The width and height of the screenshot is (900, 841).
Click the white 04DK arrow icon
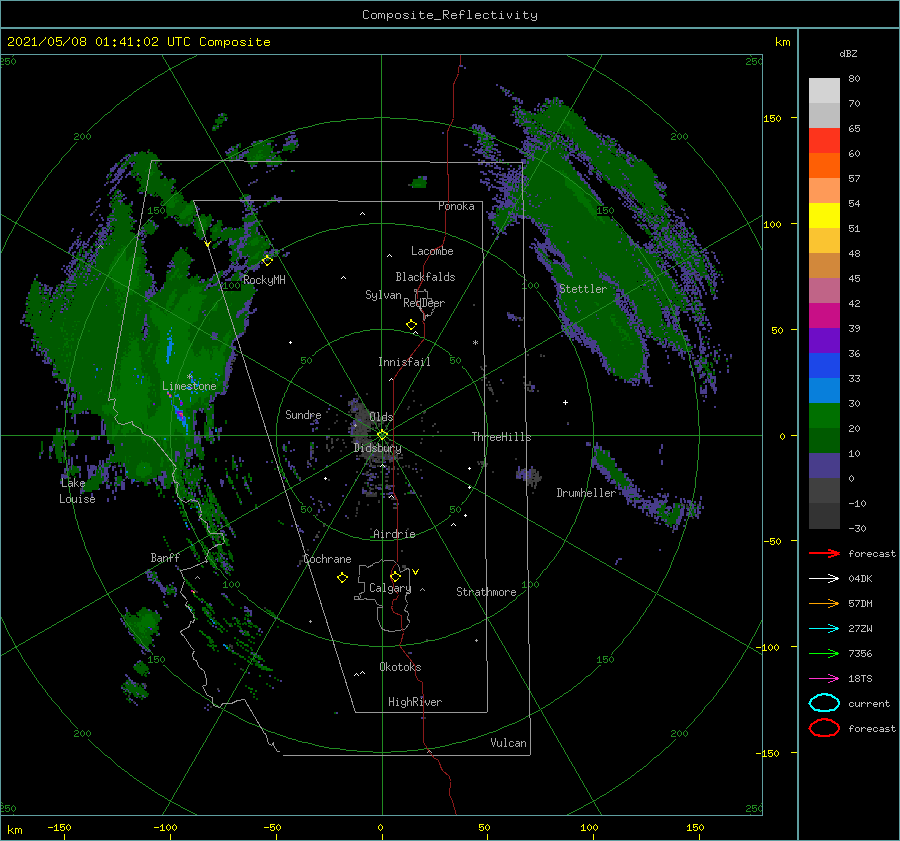click(x=824, y=578)
